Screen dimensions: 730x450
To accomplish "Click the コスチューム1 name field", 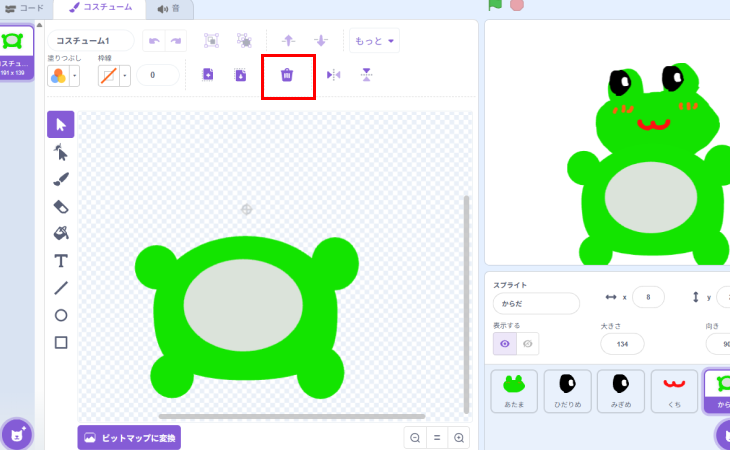I will pos(90,41).
